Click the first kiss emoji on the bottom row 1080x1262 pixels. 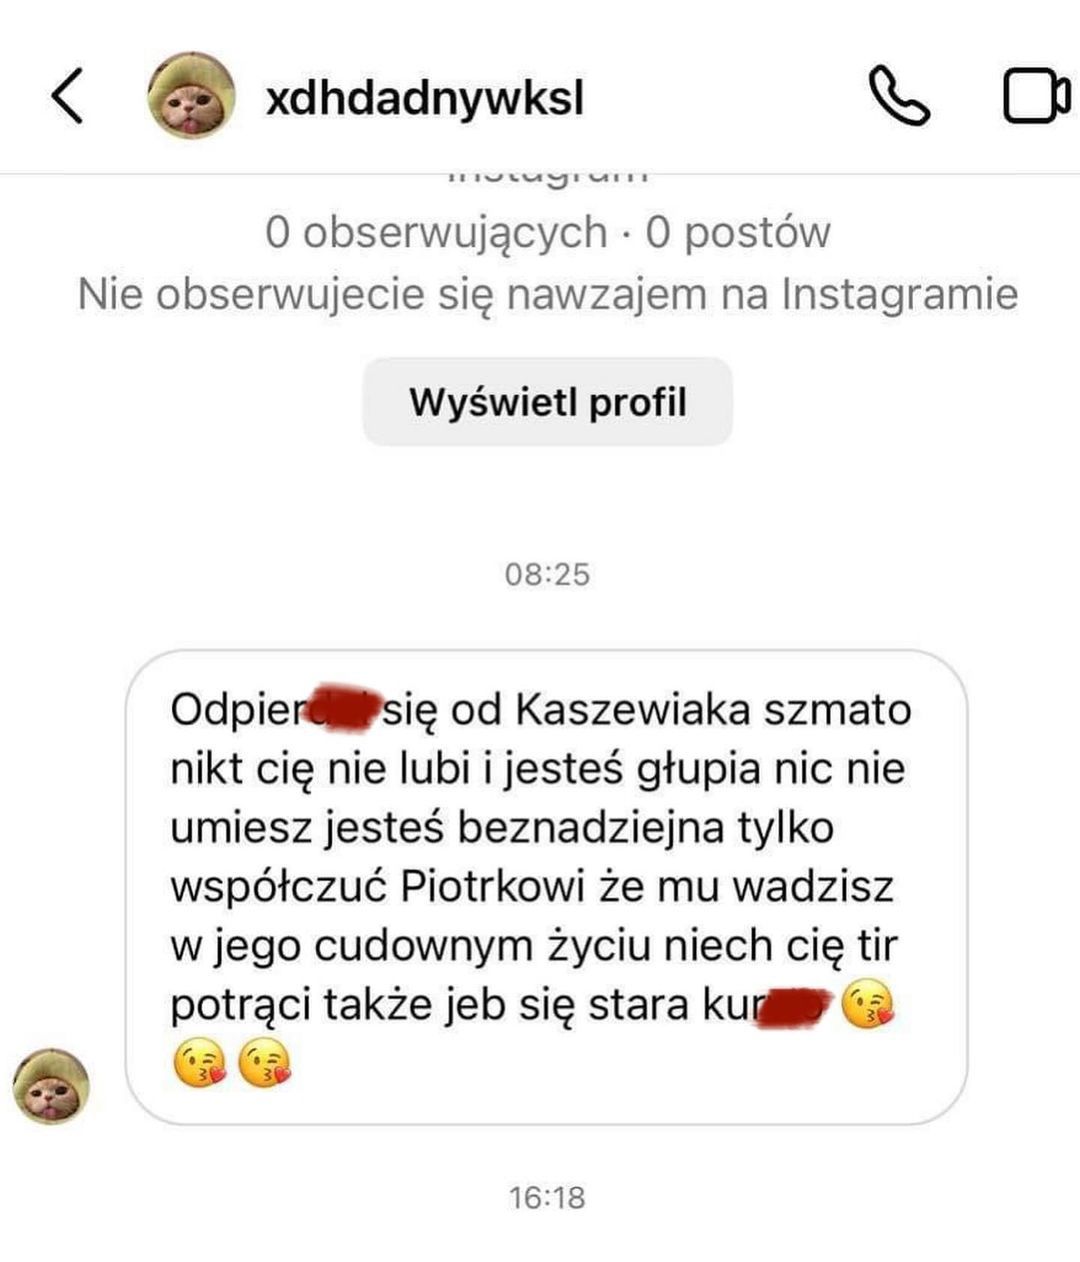(x=200, y=1063)
